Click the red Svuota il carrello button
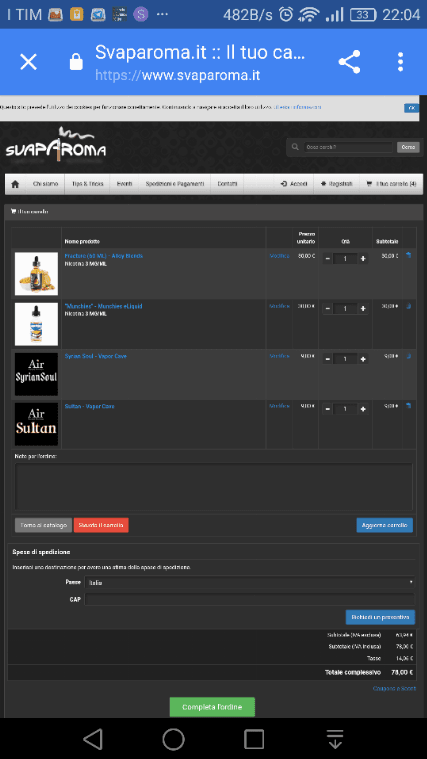 pyautogui.click(x=101, y=525)
